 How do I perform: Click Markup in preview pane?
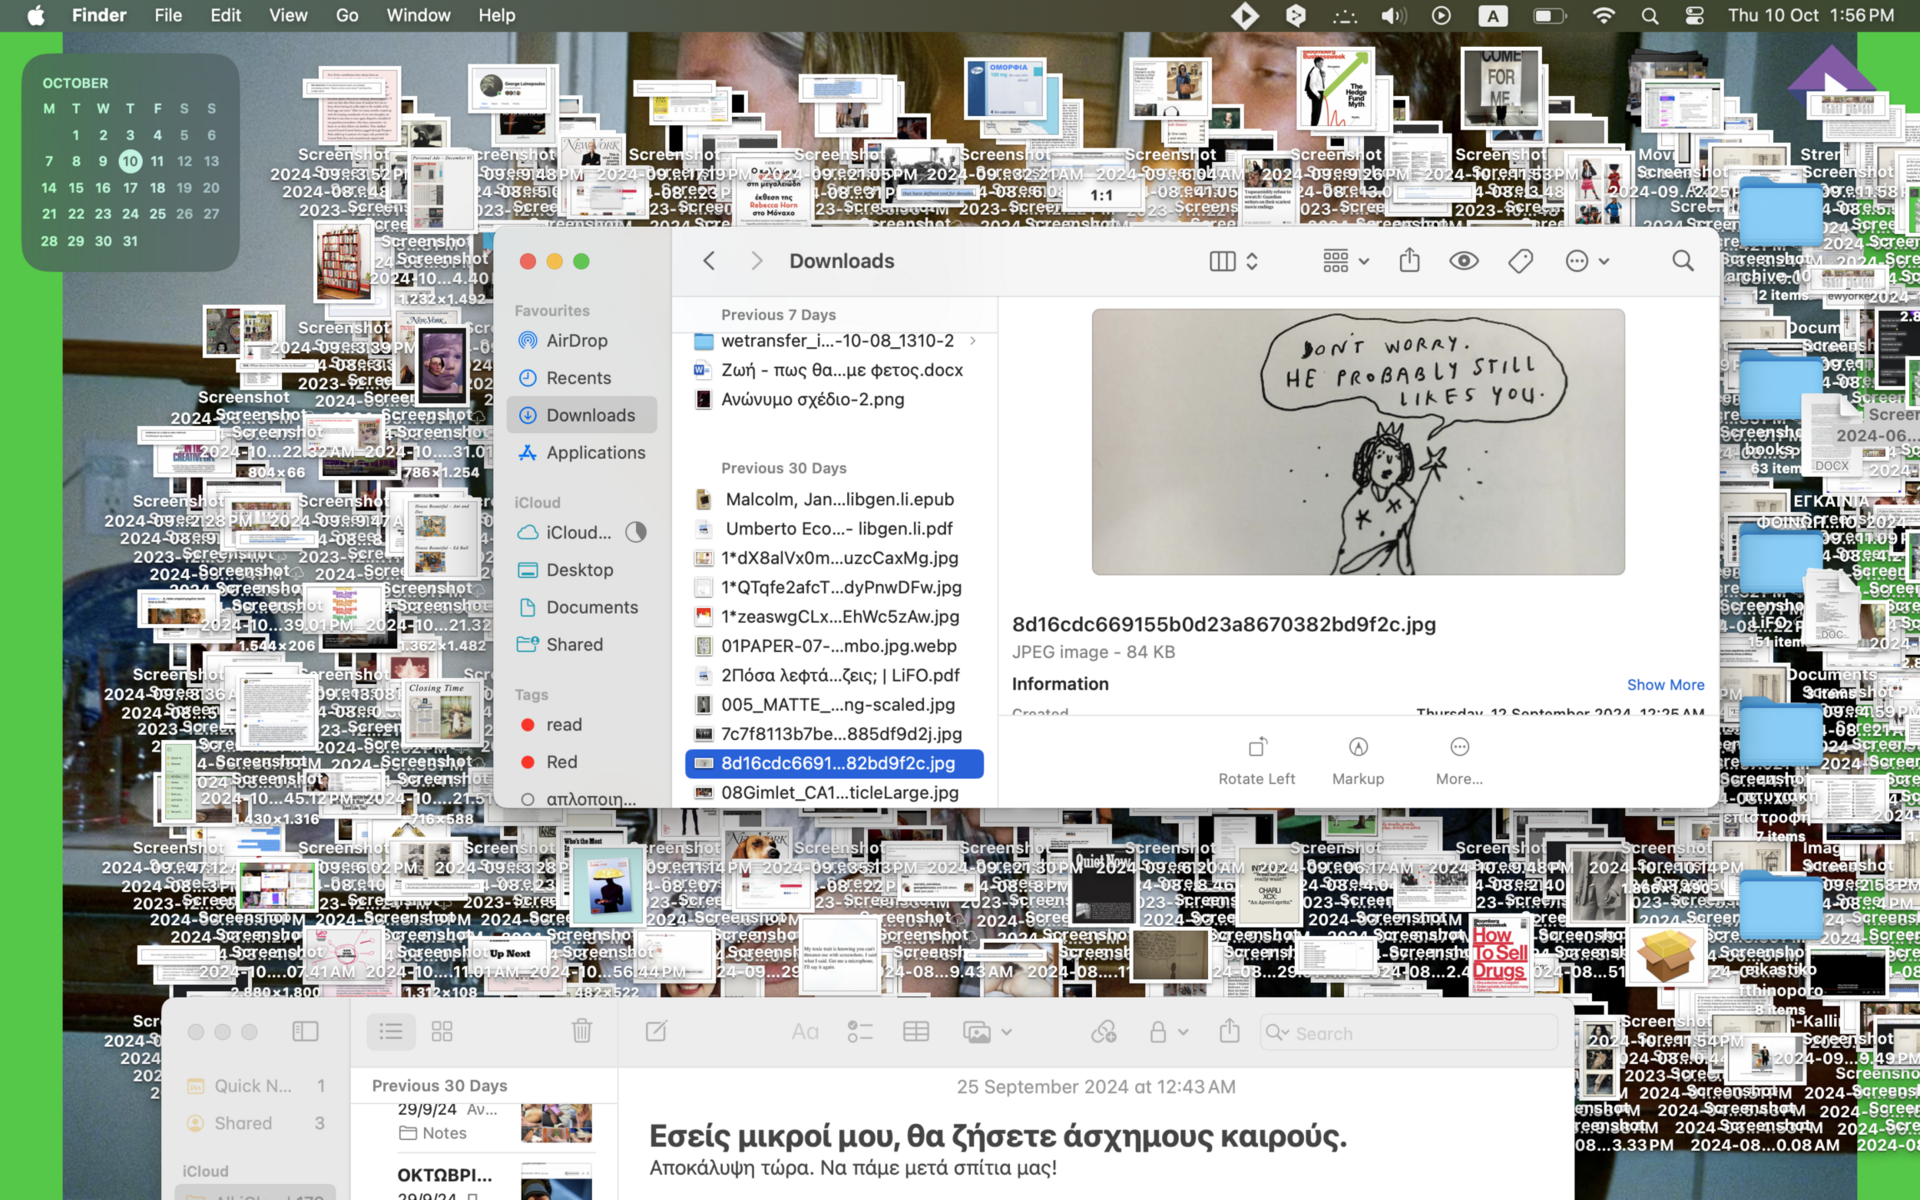tap(1358, 761)
